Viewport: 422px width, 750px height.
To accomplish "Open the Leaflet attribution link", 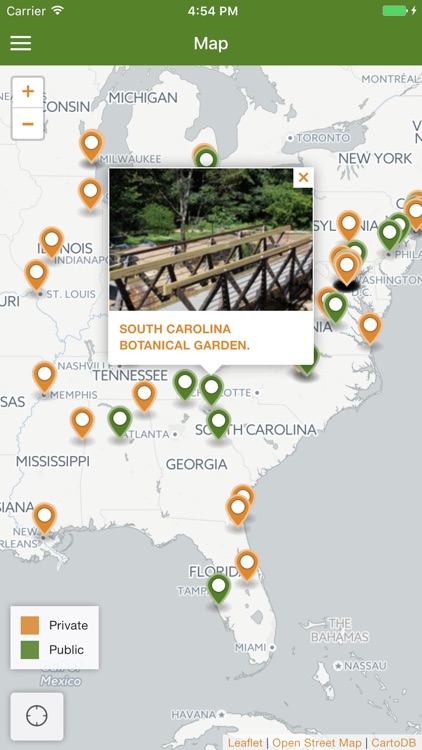I will (x=245, y=743).
